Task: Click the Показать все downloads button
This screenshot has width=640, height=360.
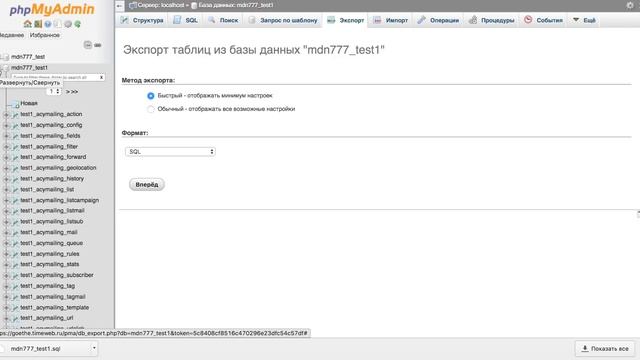Action: coord(605,349)
